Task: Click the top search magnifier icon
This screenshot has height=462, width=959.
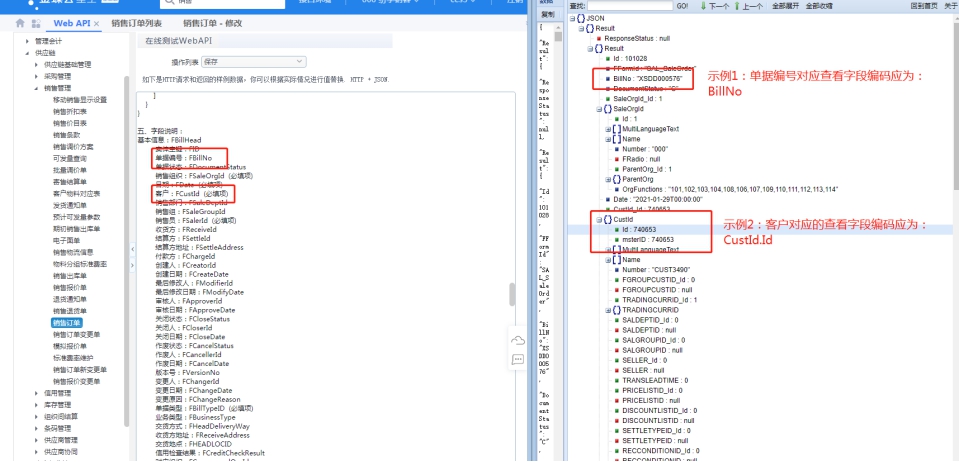Action: tap(169, 2)
